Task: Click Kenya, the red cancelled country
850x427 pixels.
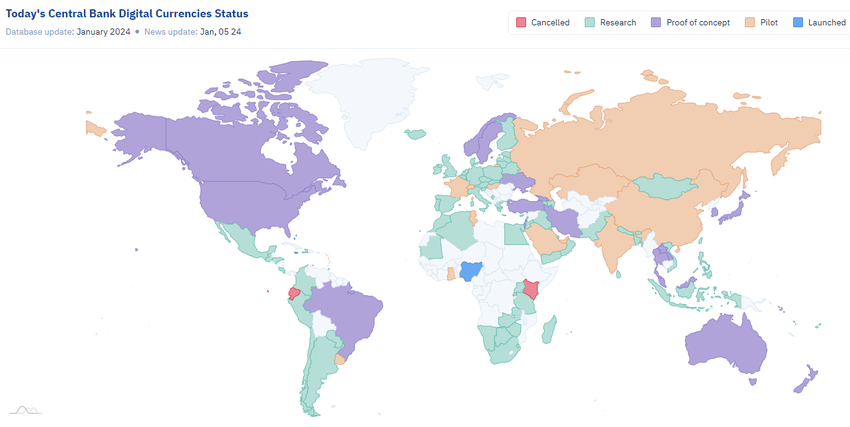Action: pos(533,293)
